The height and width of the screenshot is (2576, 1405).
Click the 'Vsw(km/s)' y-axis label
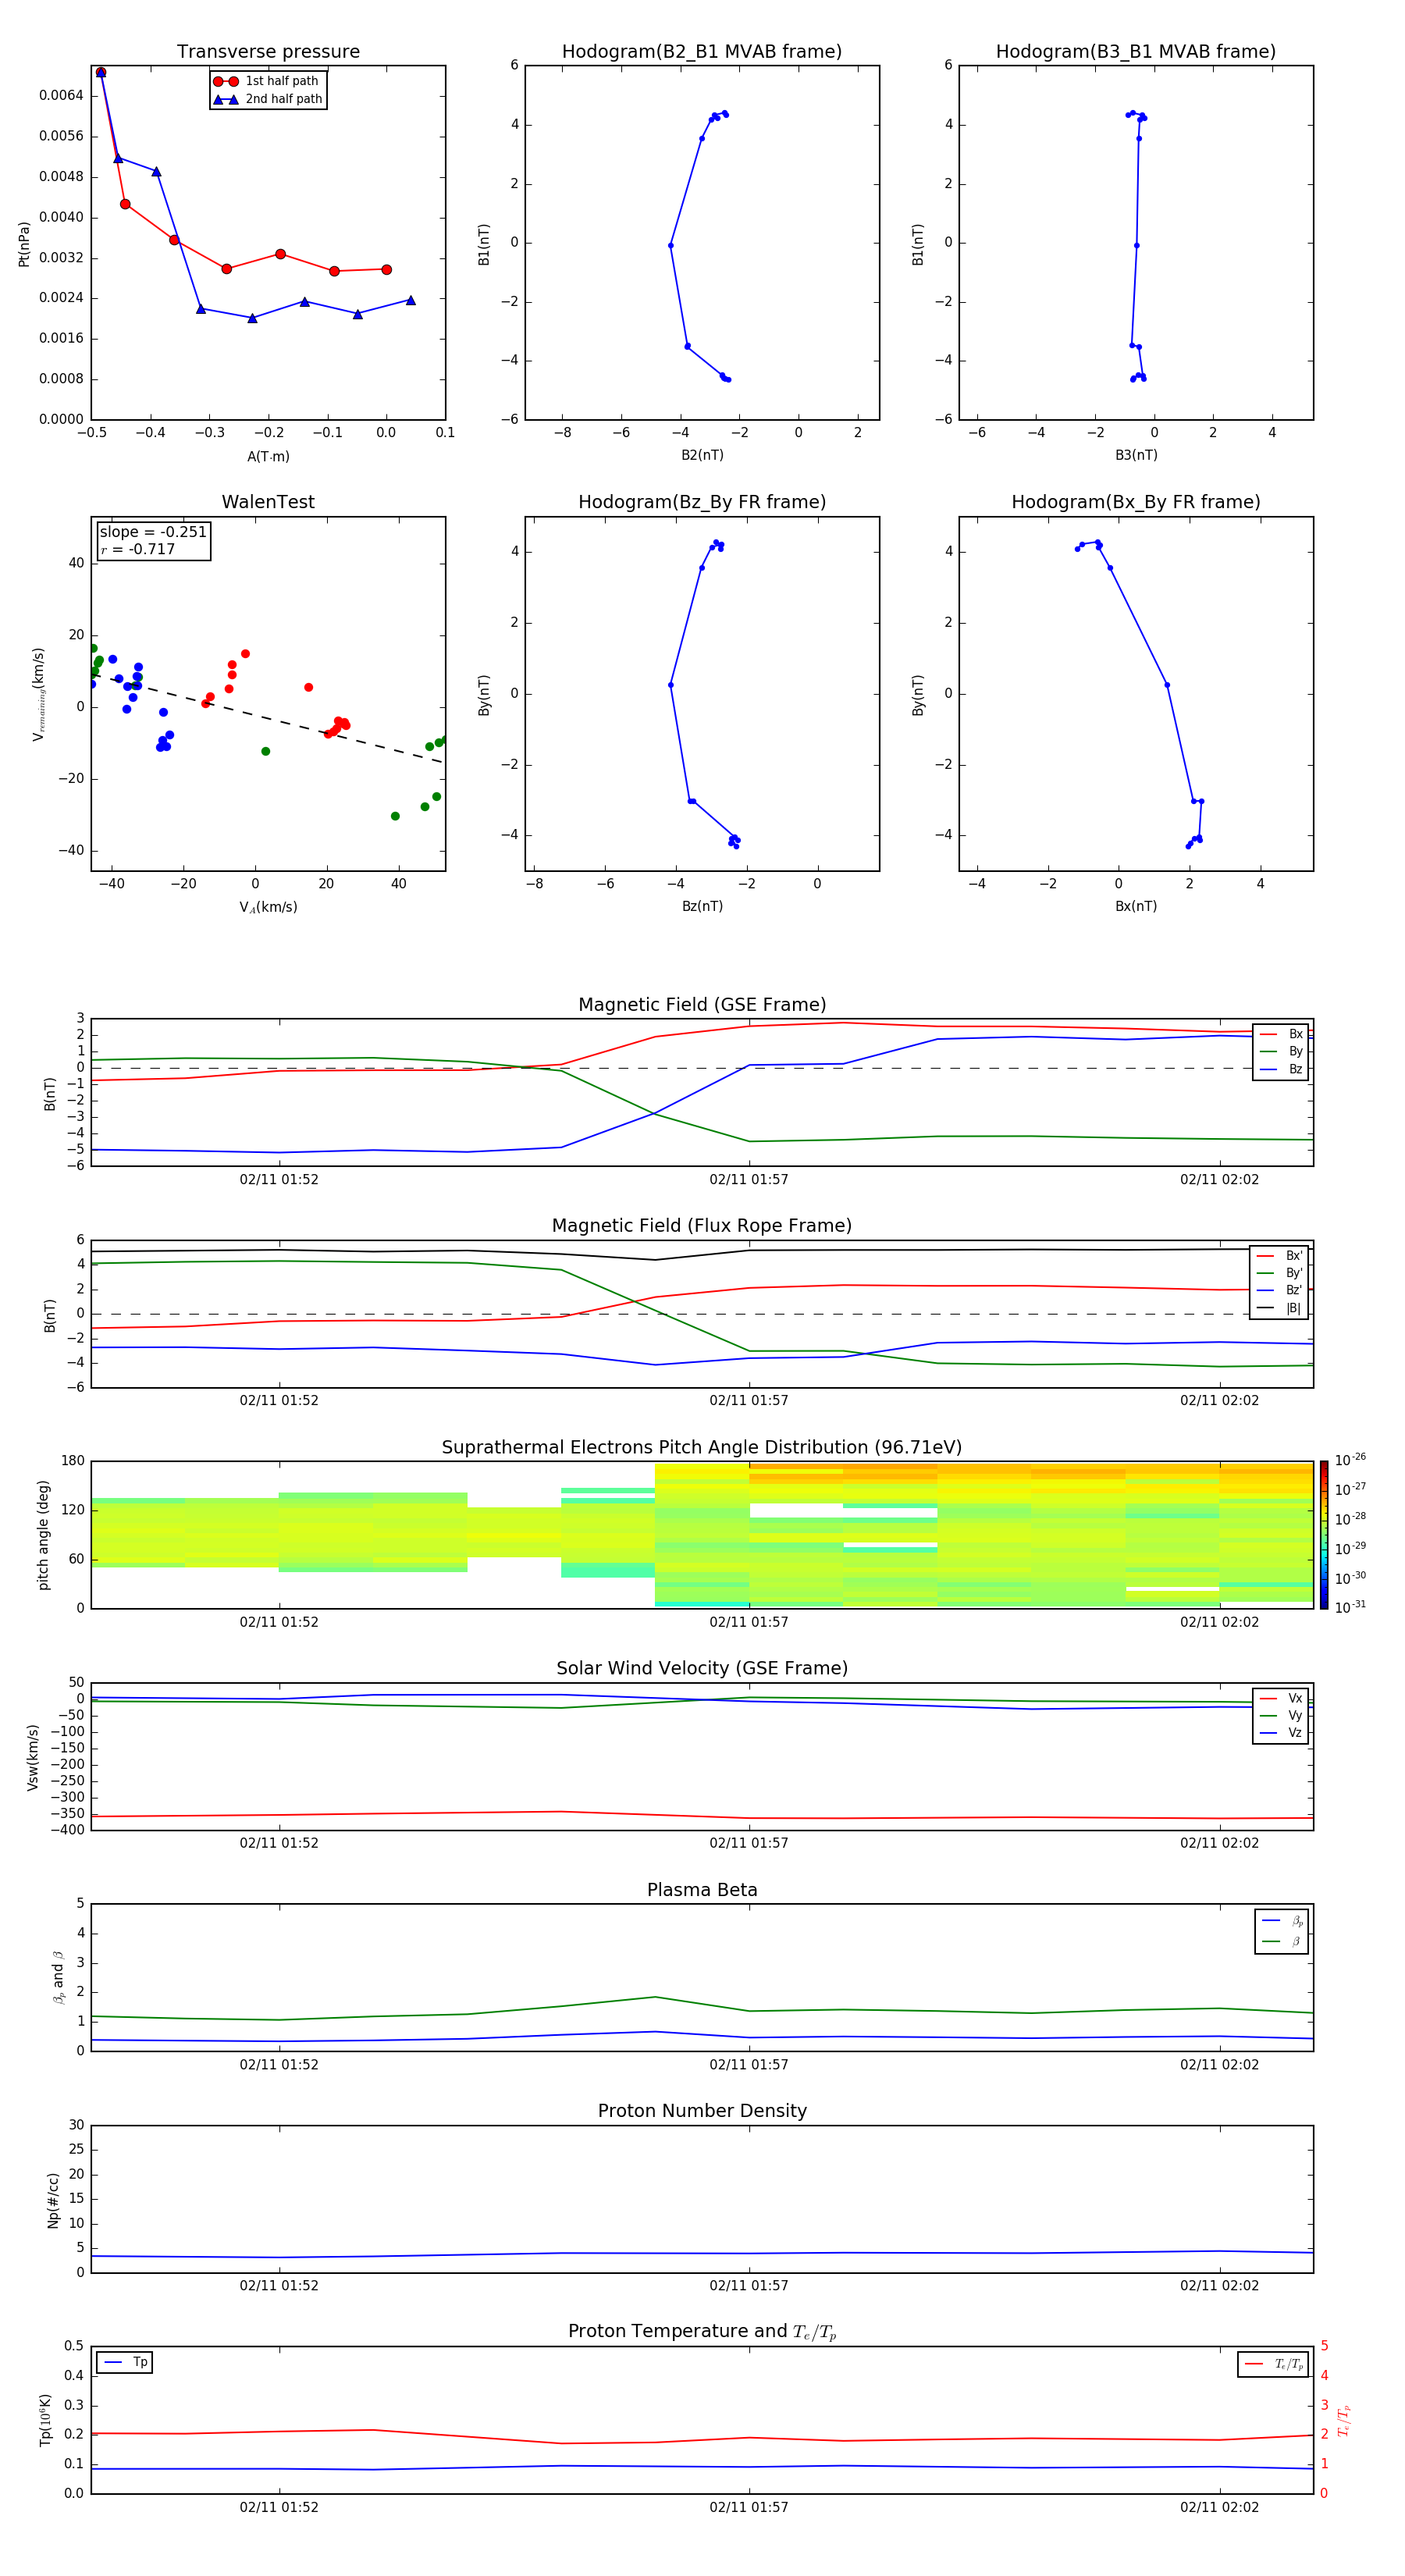32,1756
